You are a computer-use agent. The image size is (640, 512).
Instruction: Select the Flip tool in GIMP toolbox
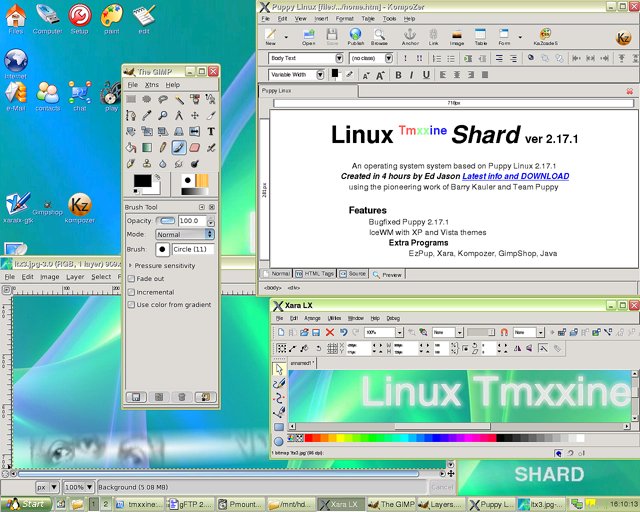coord(195,131)
